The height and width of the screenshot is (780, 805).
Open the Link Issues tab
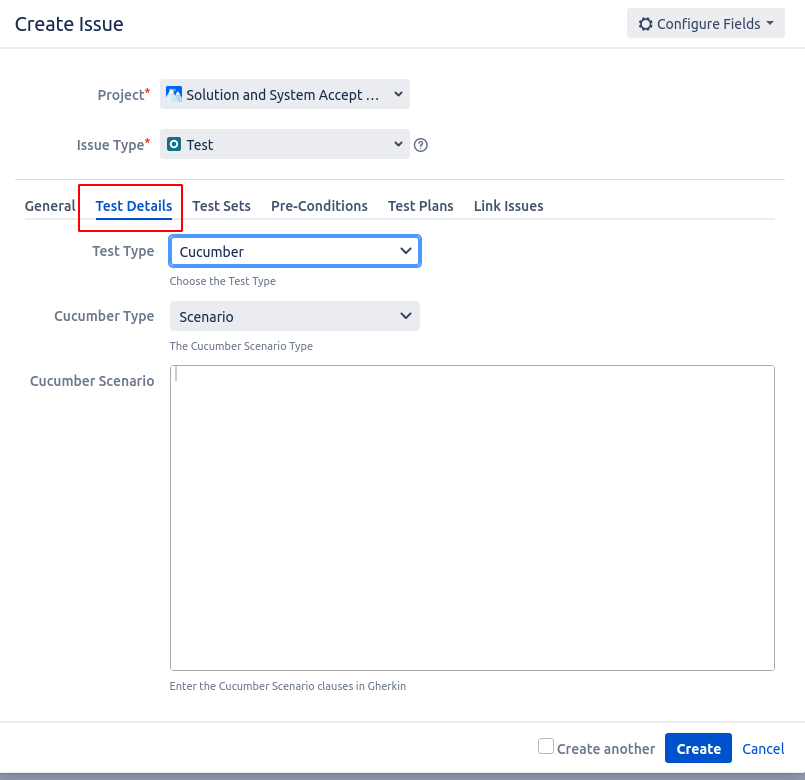[x=508, y=206]
